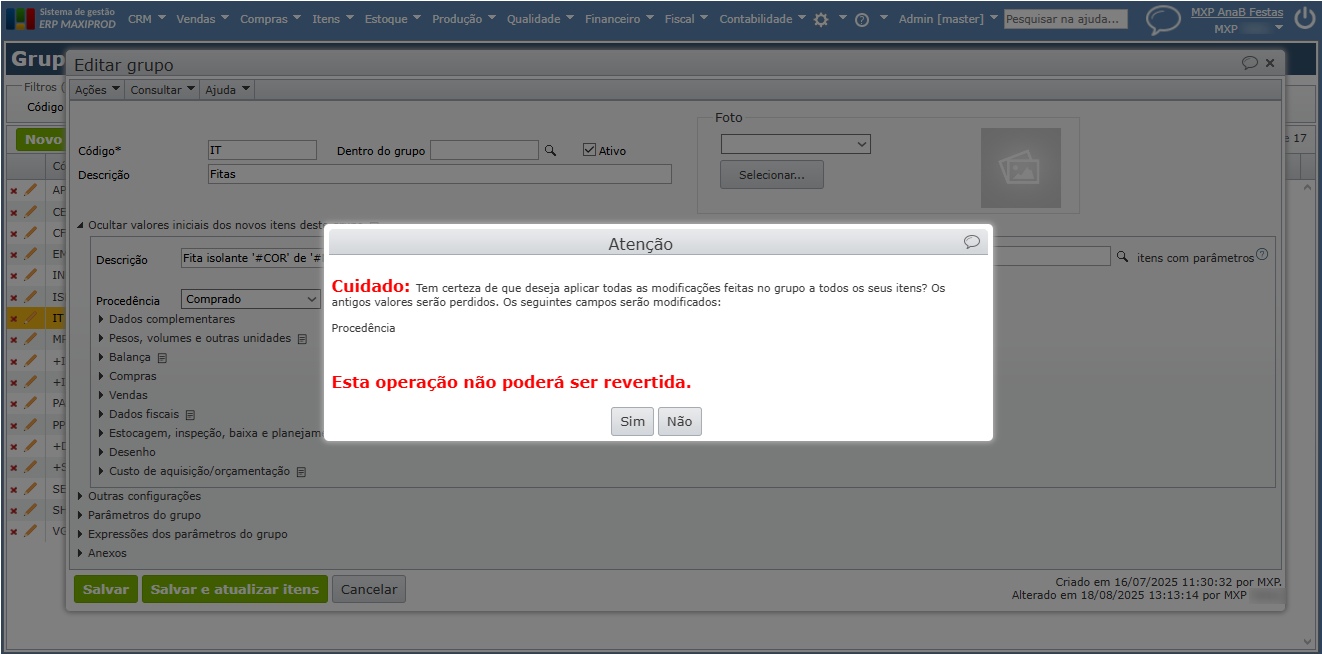Click the note icon beside Balança
Viewport: 1322px width, 654px height.
click(162, 358)
